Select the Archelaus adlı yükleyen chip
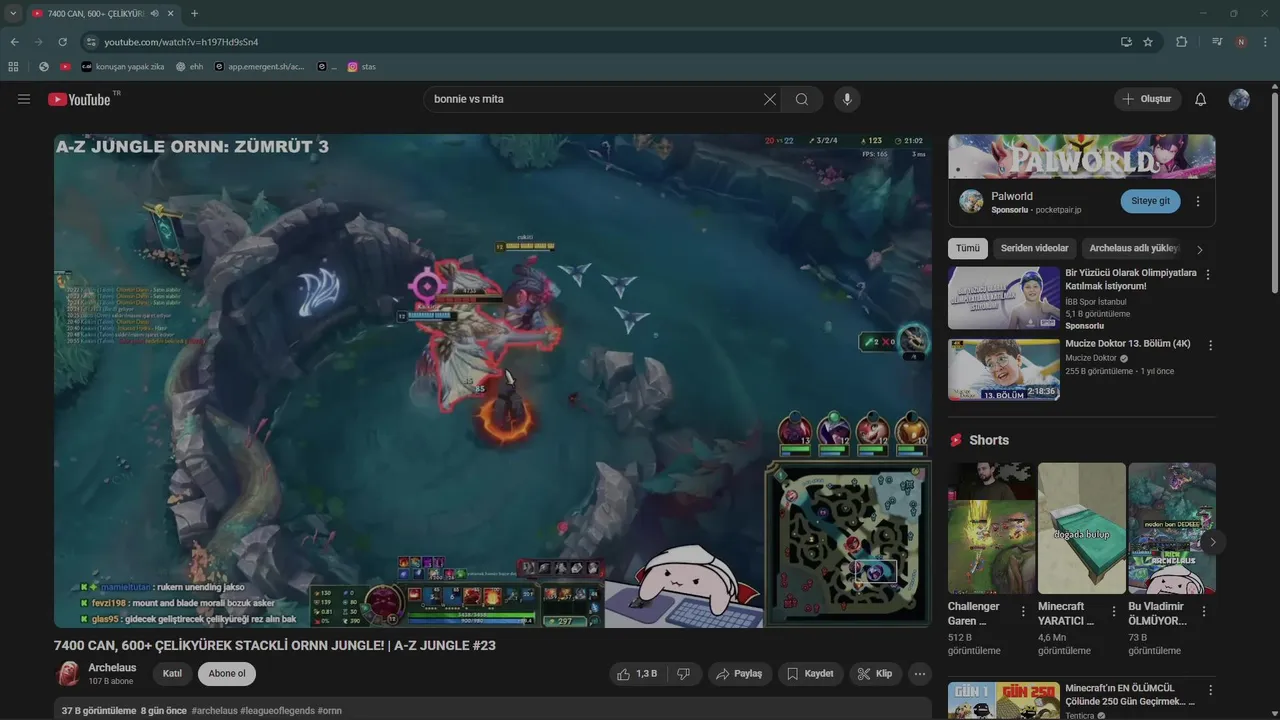This screenshot has width=1280, height=720. point(1134,249)
